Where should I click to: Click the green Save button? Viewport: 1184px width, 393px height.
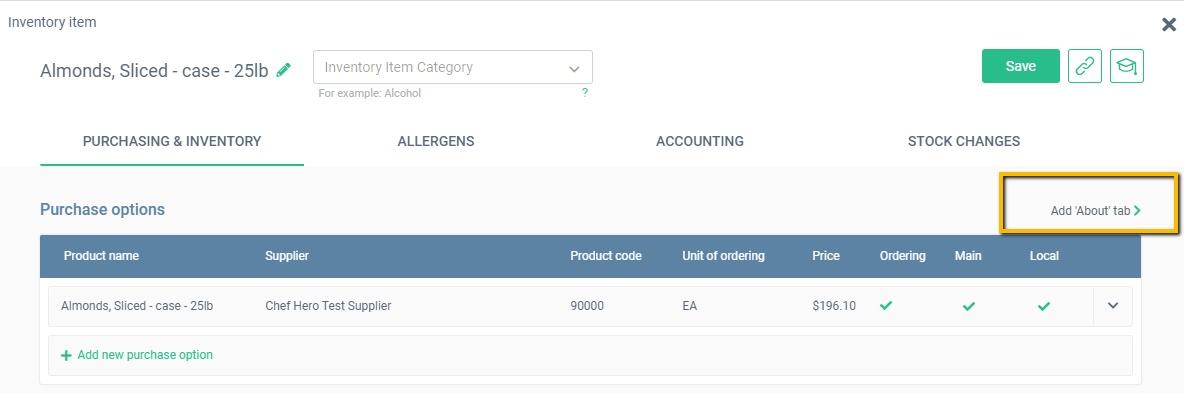tap(1021, 67)
